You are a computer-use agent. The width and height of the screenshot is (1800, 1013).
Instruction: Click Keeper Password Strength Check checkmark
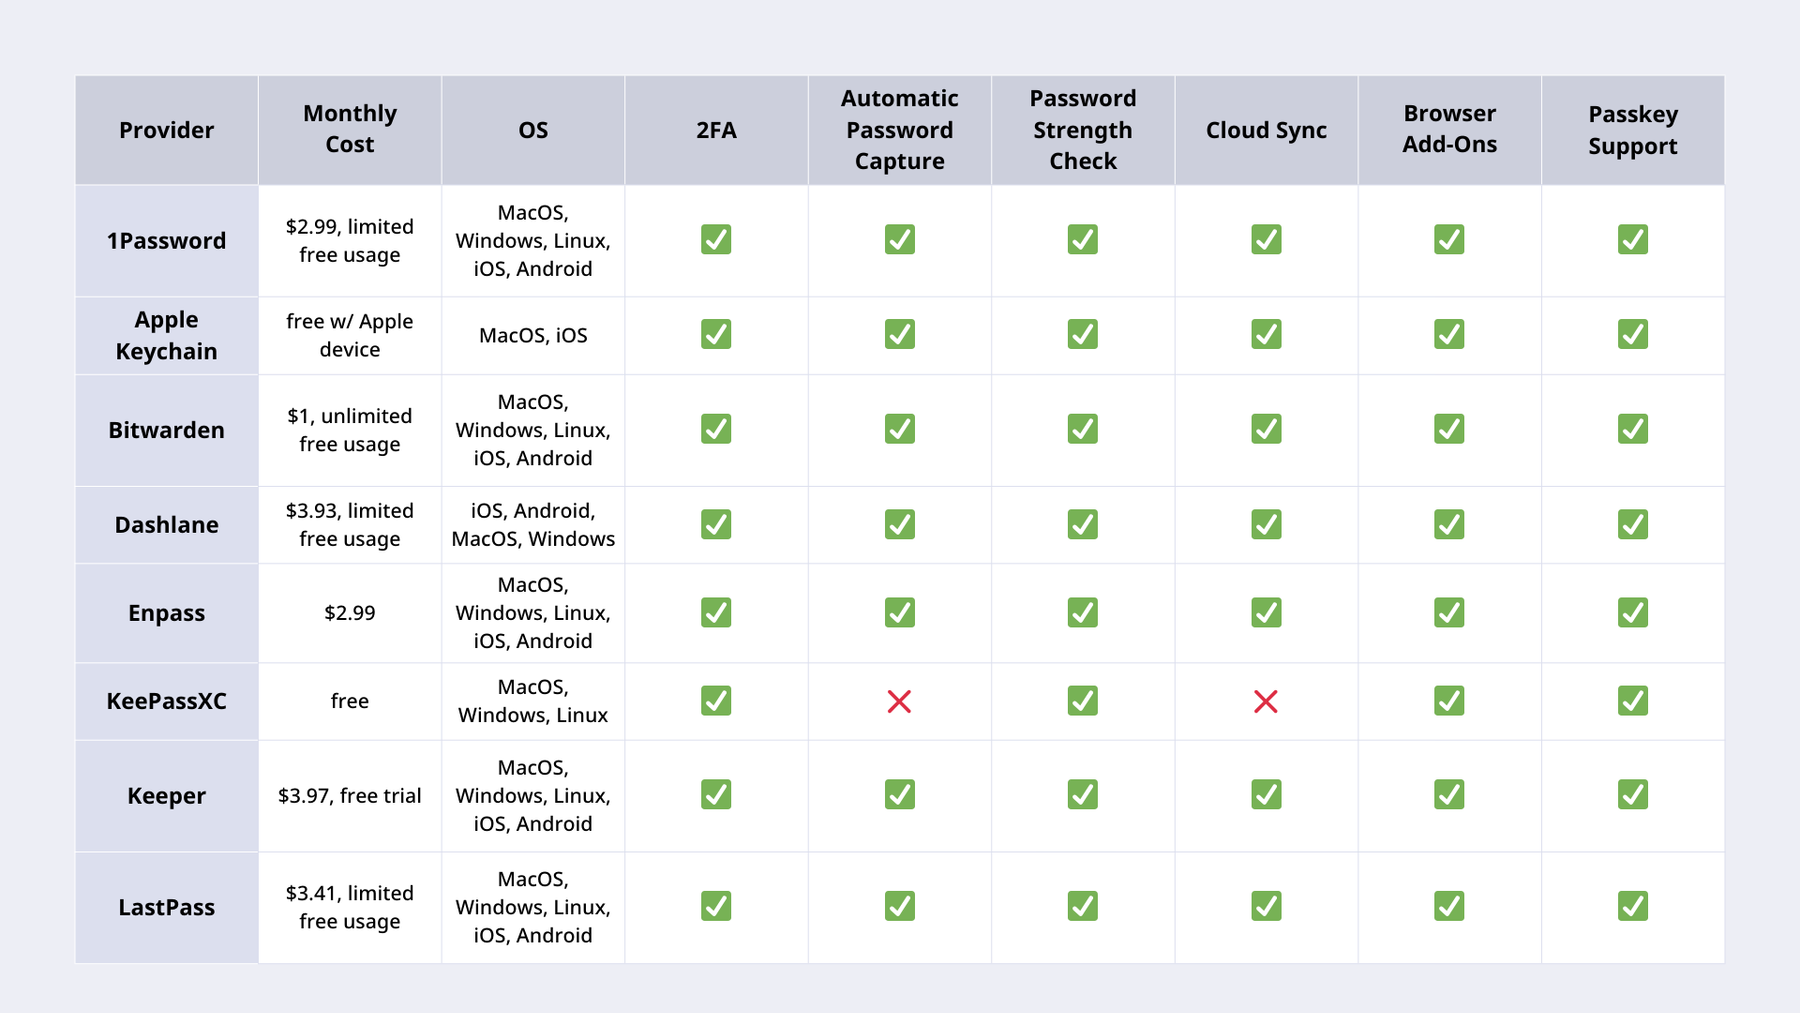tap(1082, 795)
